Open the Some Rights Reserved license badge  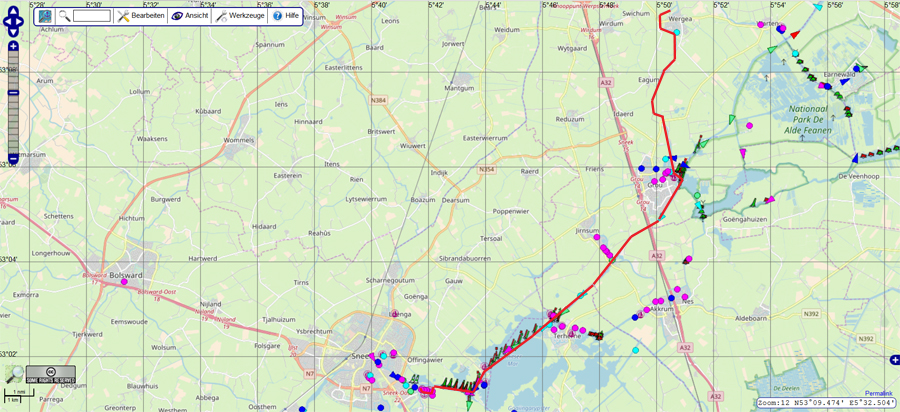(x=50, y=375)
